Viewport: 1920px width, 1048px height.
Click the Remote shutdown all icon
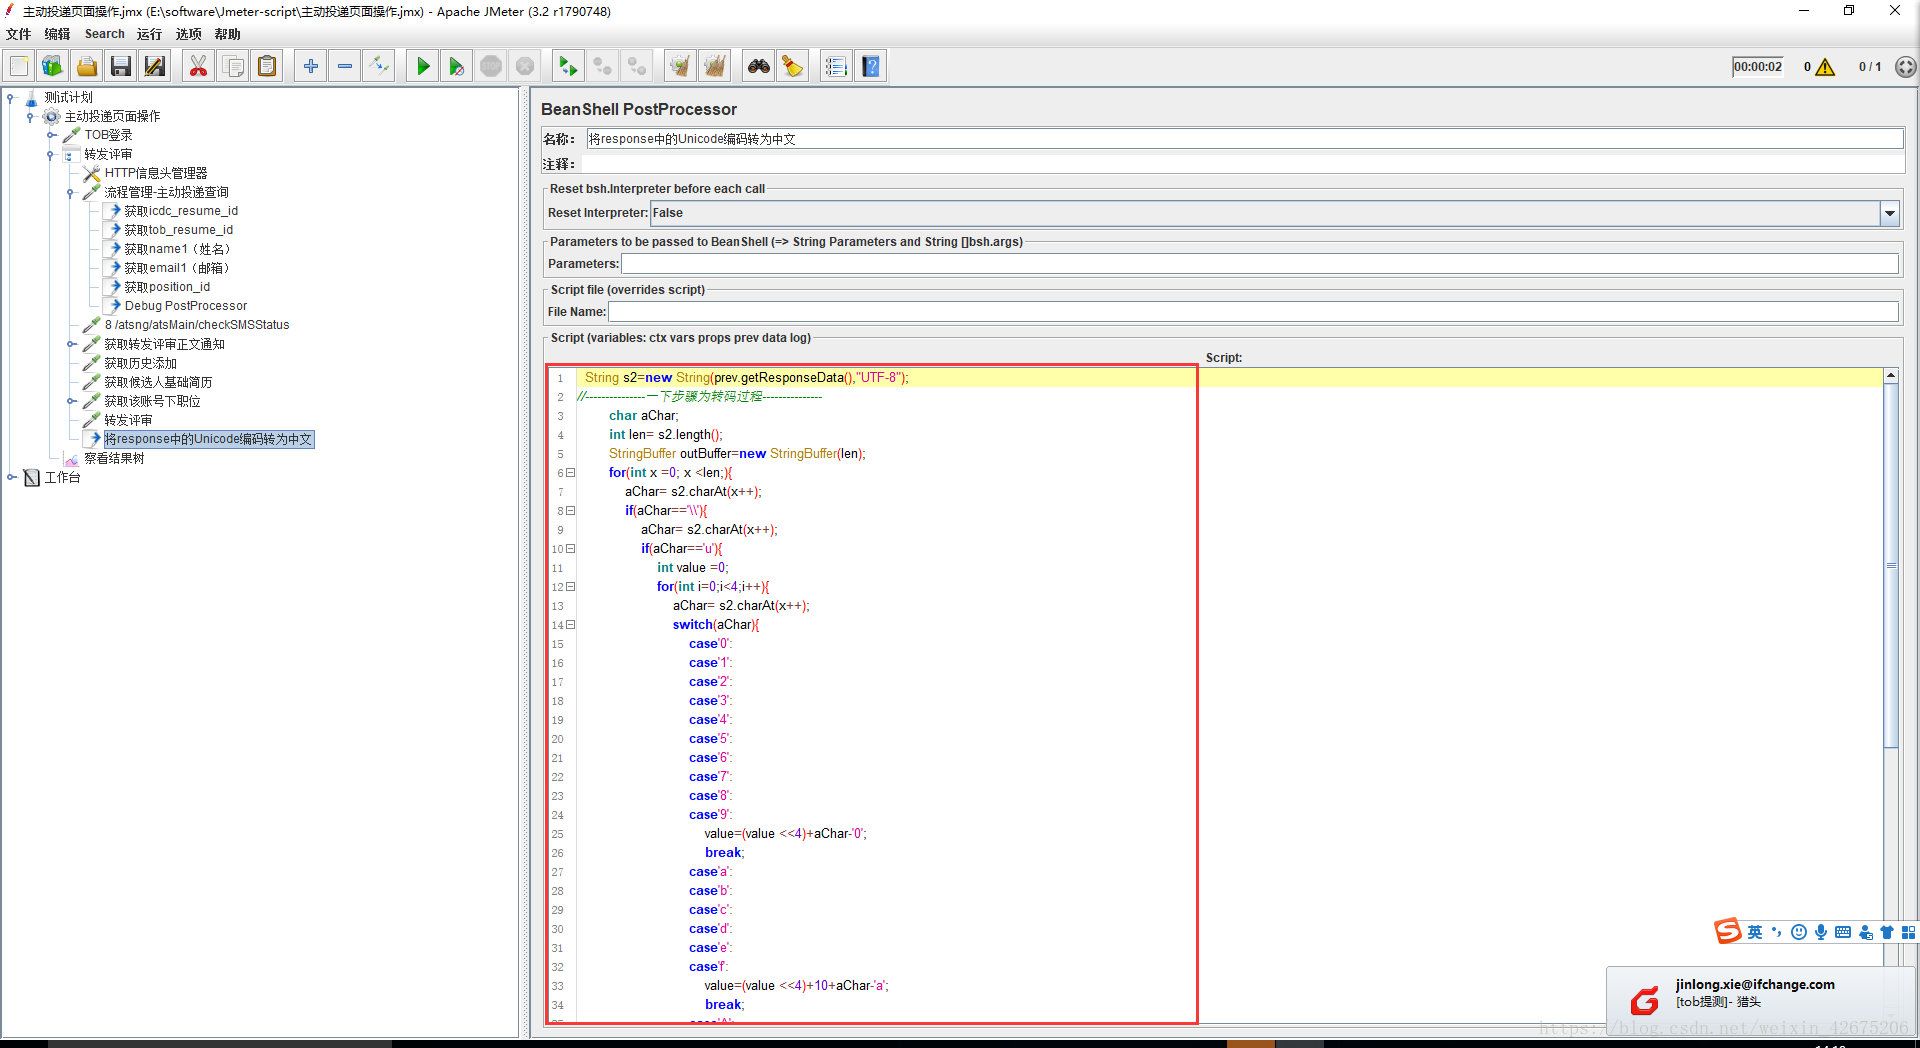[x=637, y=67]
